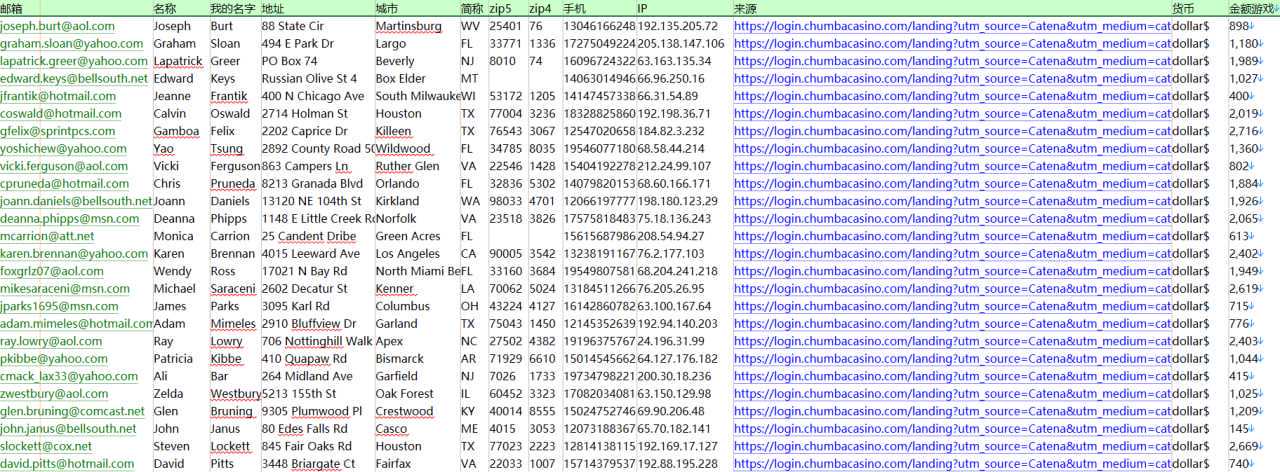
Task: Select the 我的名字 header cell
Action: click(233, 8)
